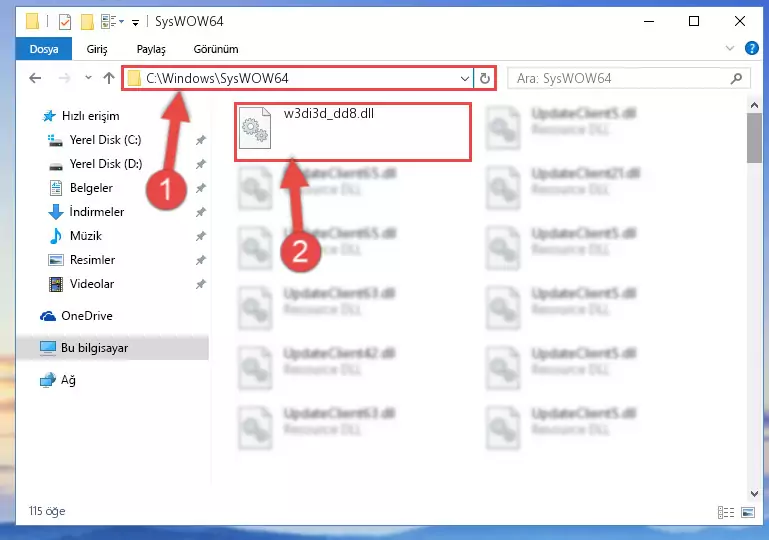769x540 pixels.
Task: Click the Properties checkmark quick access icon
Action: (x=65, y=22)
